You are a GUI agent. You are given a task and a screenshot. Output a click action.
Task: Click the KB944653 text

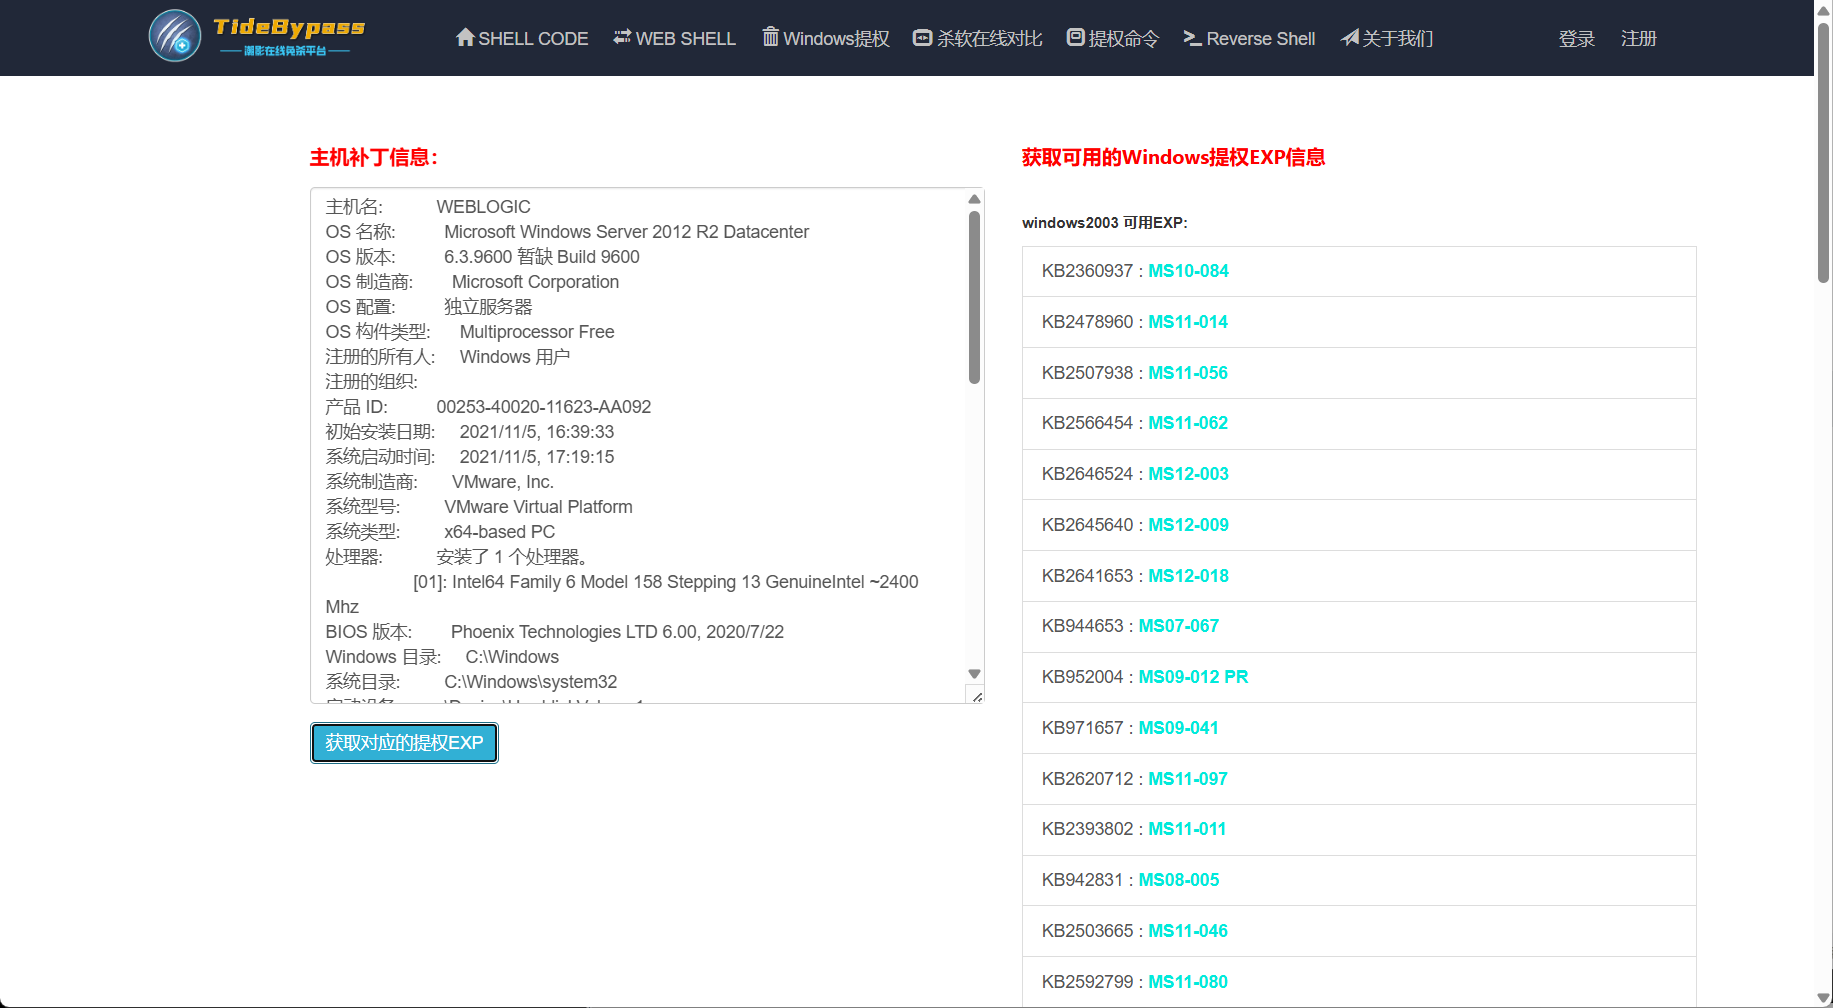coord(1083,626)
